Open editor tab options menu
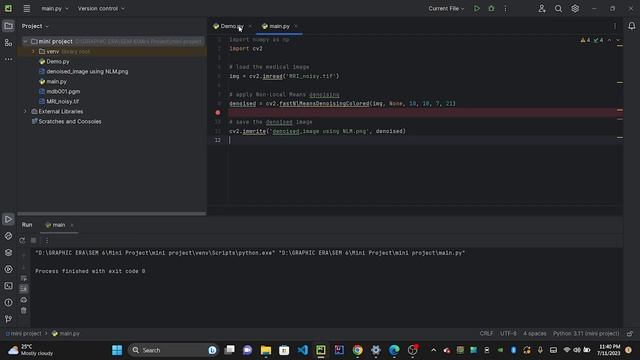 point(615,26)
